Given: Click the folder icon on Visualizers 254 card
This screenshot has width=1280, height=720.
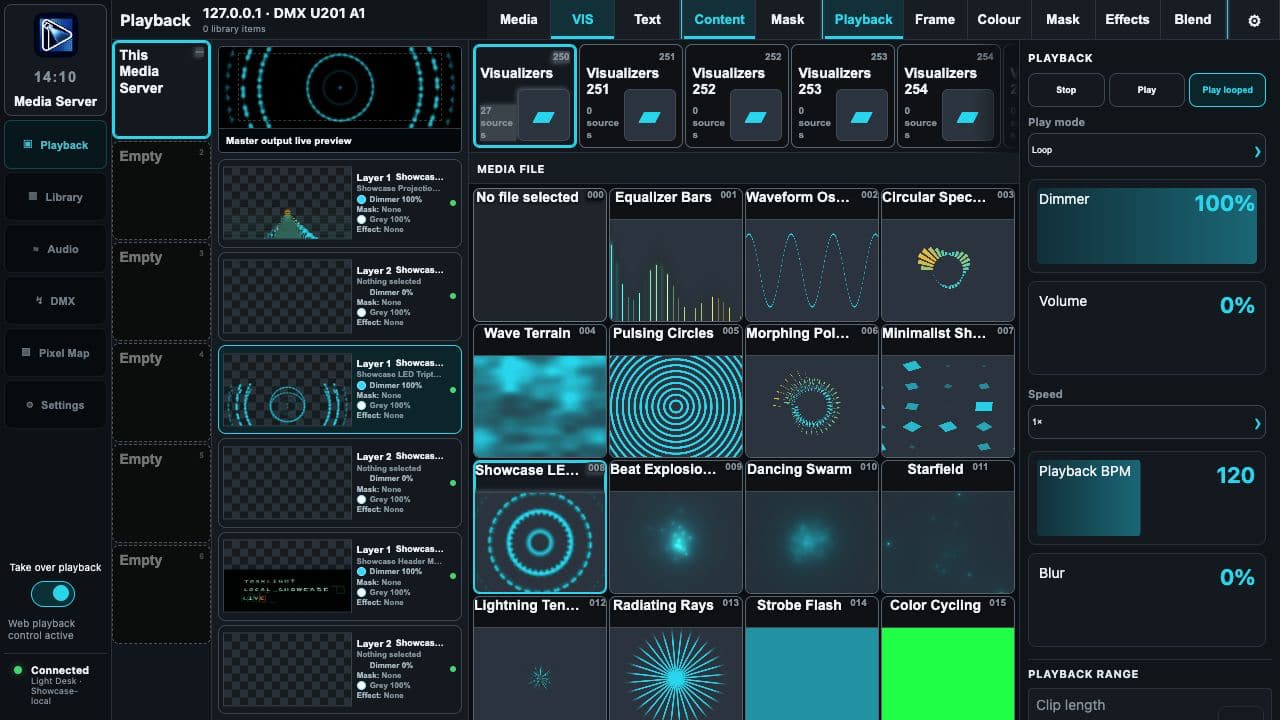Looking at the screenshot, I should [x=968, y=116].
